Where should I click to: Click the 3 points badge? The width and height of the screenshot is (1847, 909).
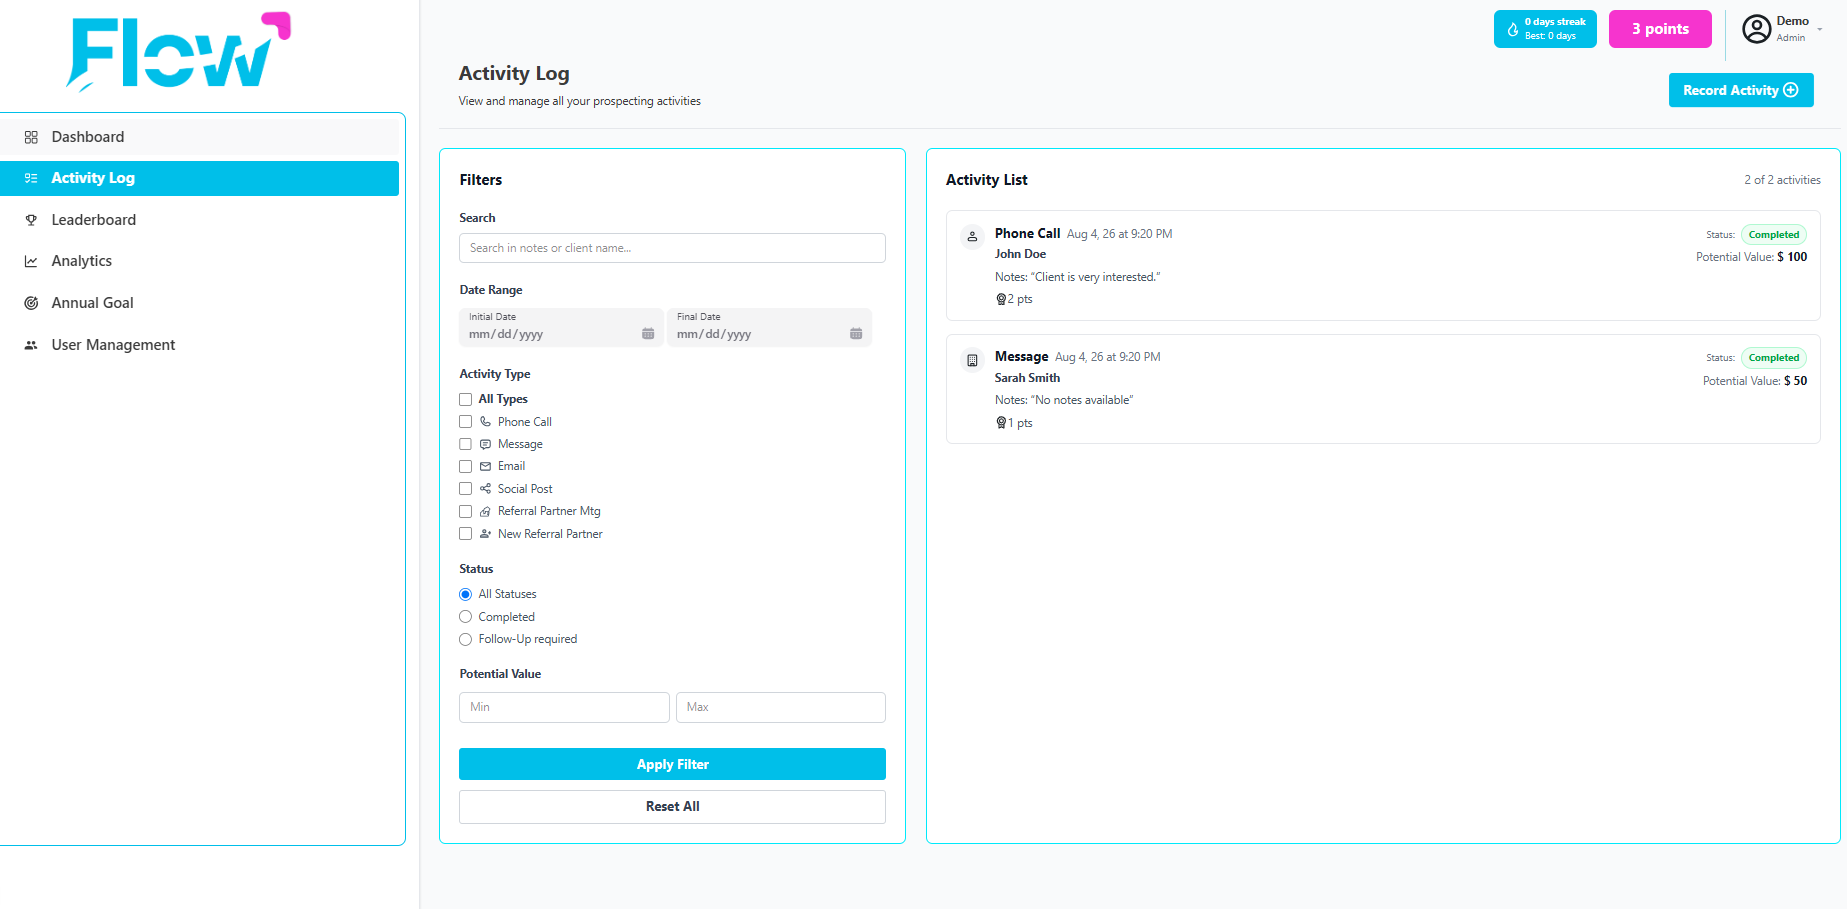1660,29
